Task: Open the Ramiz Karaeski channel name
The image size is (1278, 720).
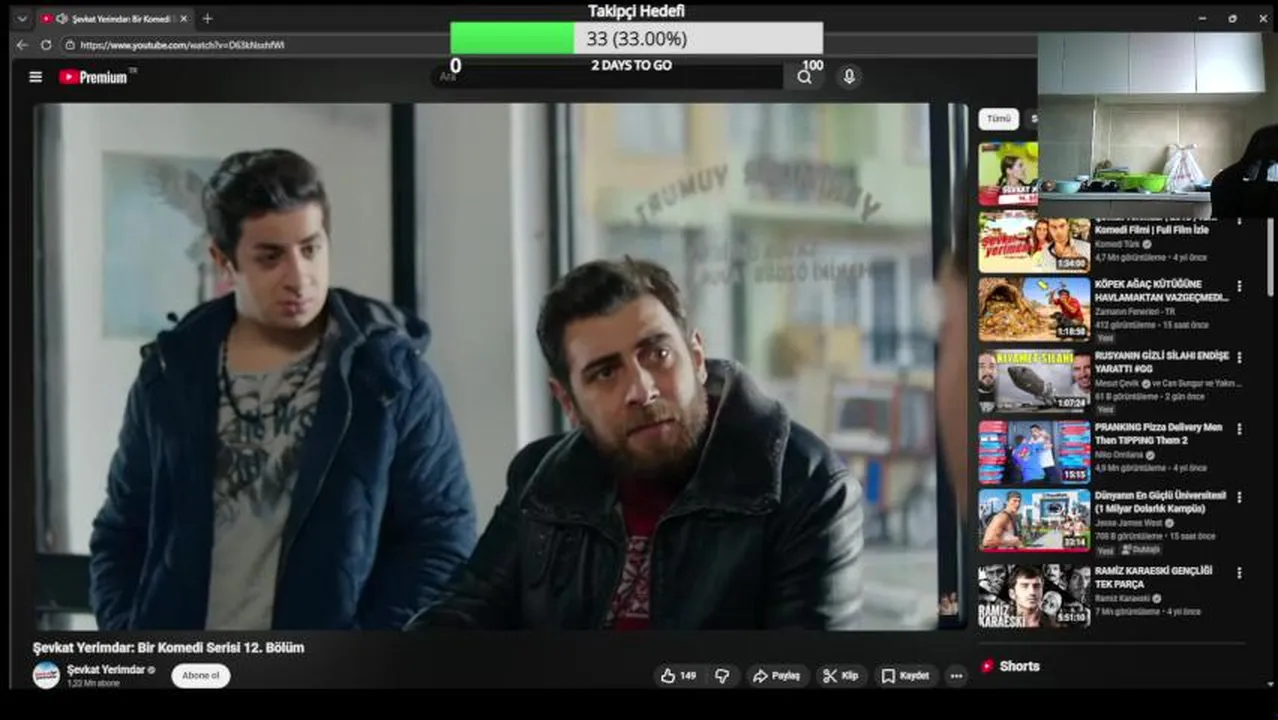Action: pos(1123,598)
